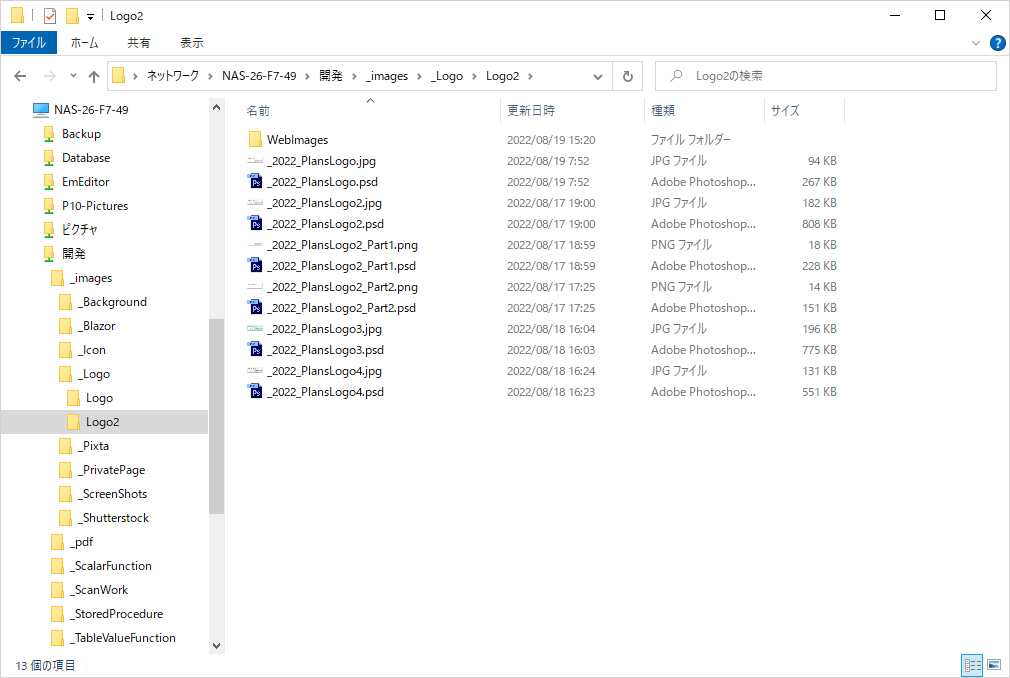Open the ファイル menu tab
The image size is (1010, 678).
[28, 43]
